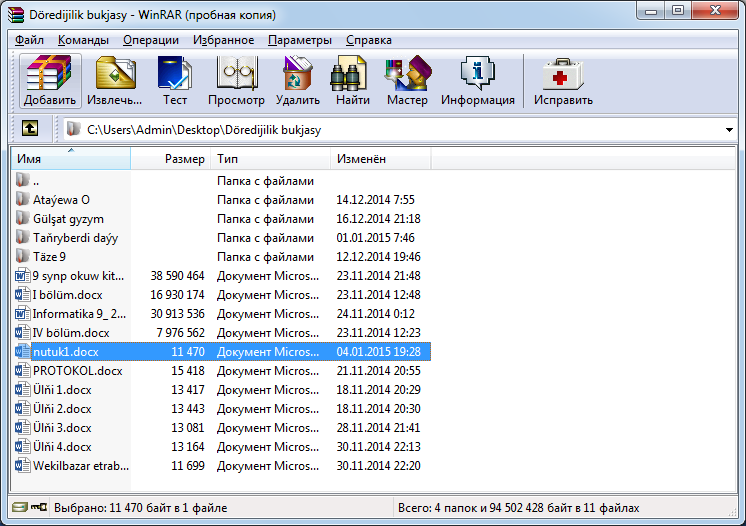
Task: Click the status bar total Всего: 4 папок
Action: point(519,508)
